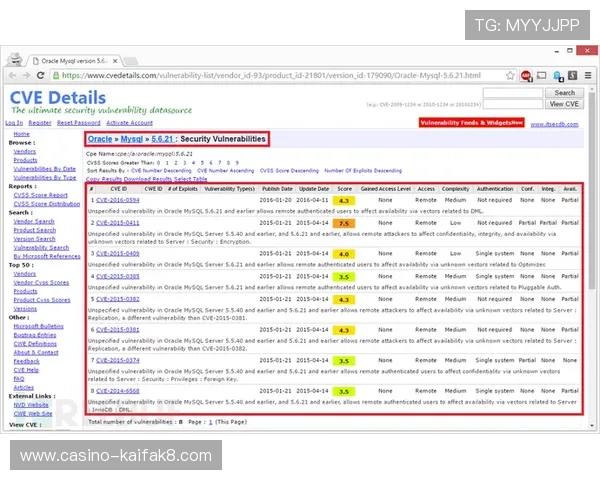Select the Oracle Mysql version 5.6 tab
Screen dimensions: 600x480
tap(75, 61)
